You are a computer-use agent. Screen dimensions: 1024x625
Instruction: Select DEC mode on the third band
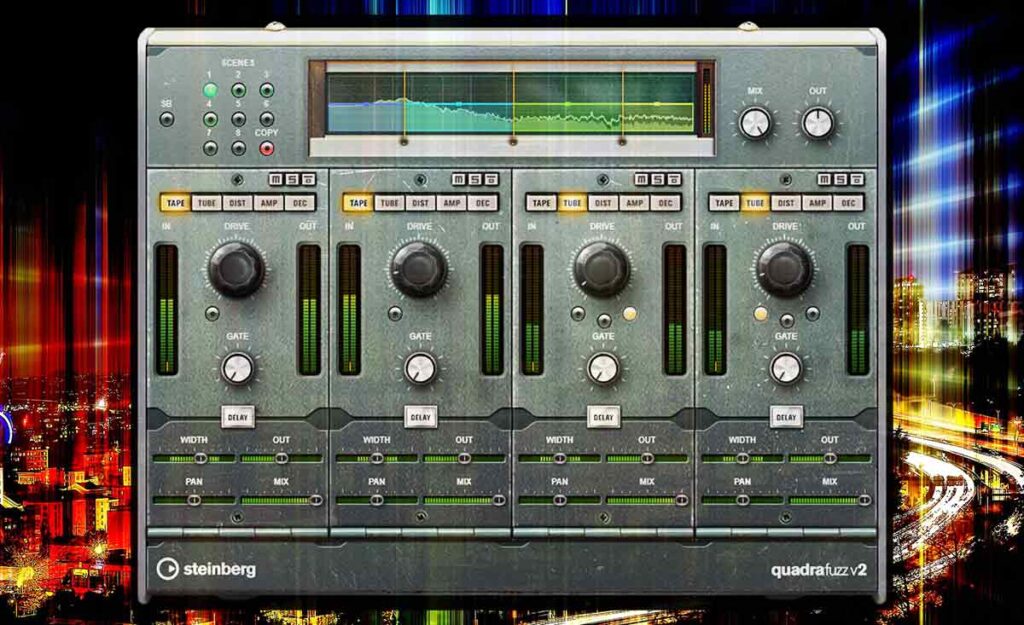point(665,203)
